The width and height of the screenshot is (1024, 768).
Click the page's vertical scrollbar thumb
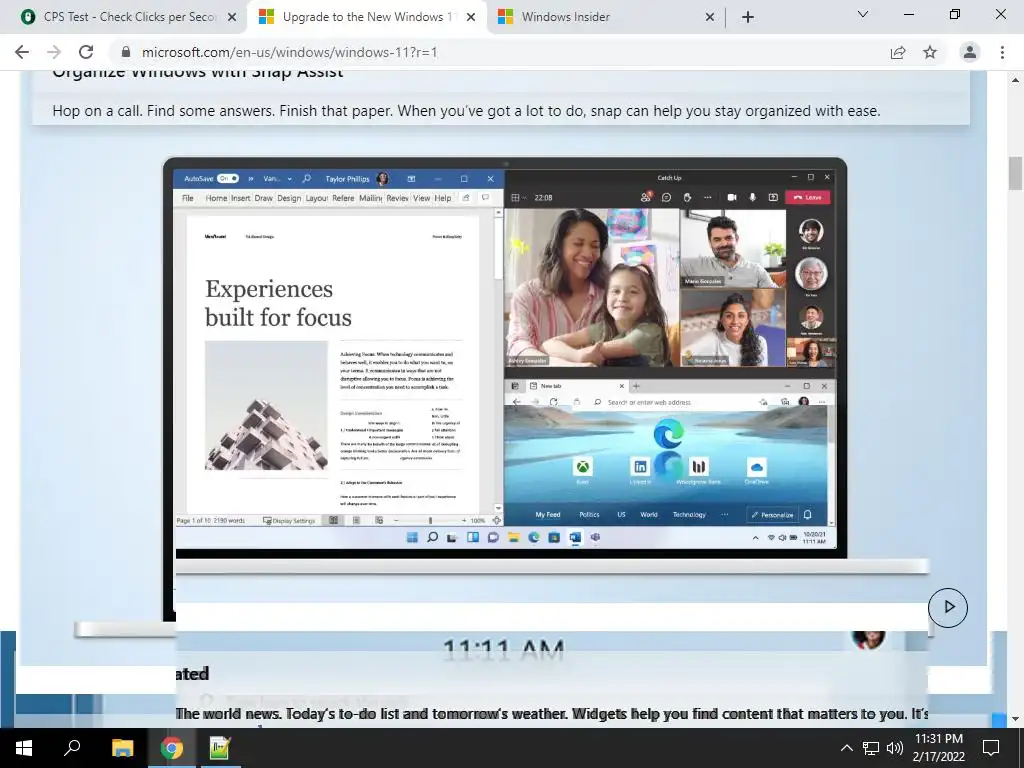[1015, 173]
